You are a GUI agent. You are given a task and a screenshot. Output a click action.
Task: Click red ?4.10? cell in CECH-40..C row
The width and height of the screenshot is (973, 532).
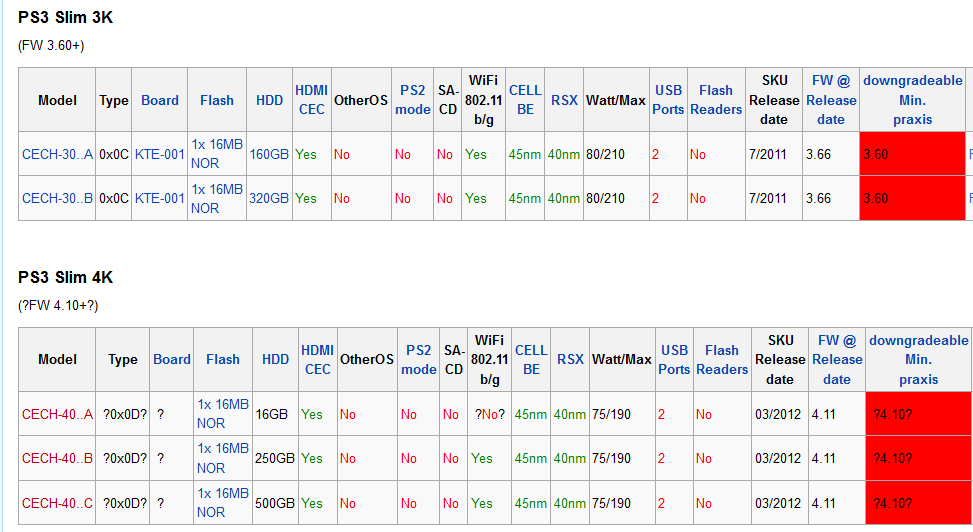pos(918,503)
